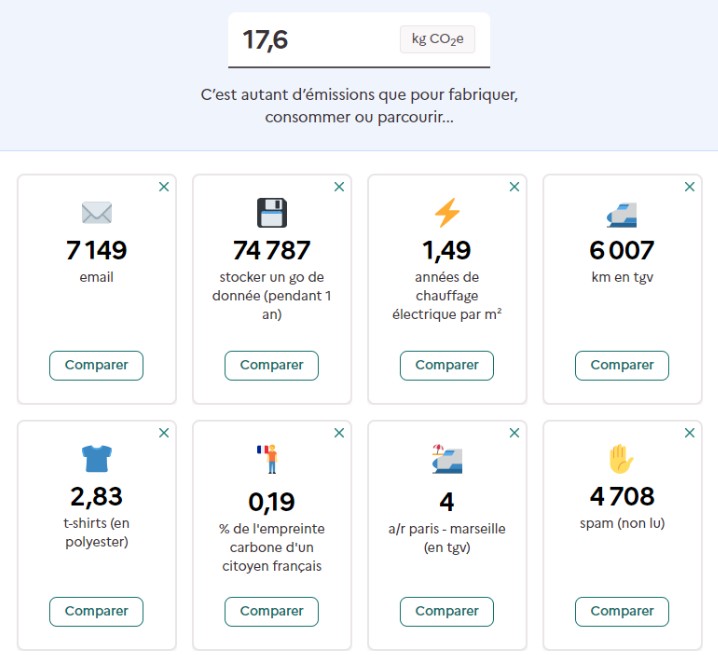
Task: Remove the email comparison card
Action: point(164,187)
